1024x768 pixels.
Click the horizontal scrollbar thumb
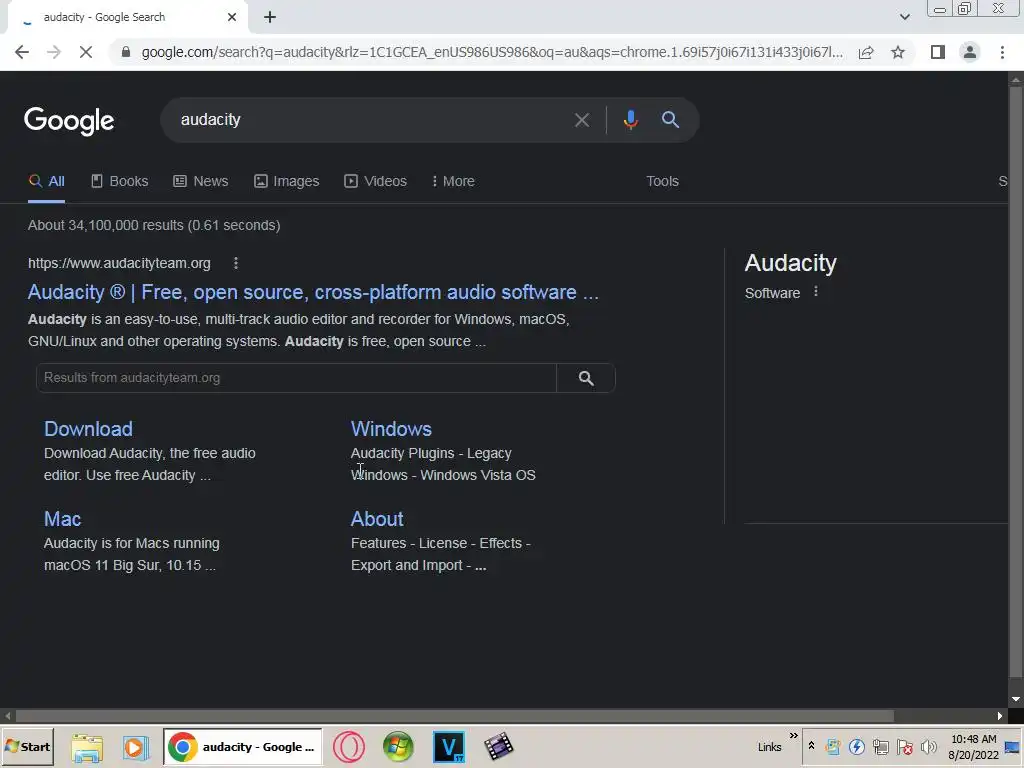pyautogui.click(x=455, y=716)
